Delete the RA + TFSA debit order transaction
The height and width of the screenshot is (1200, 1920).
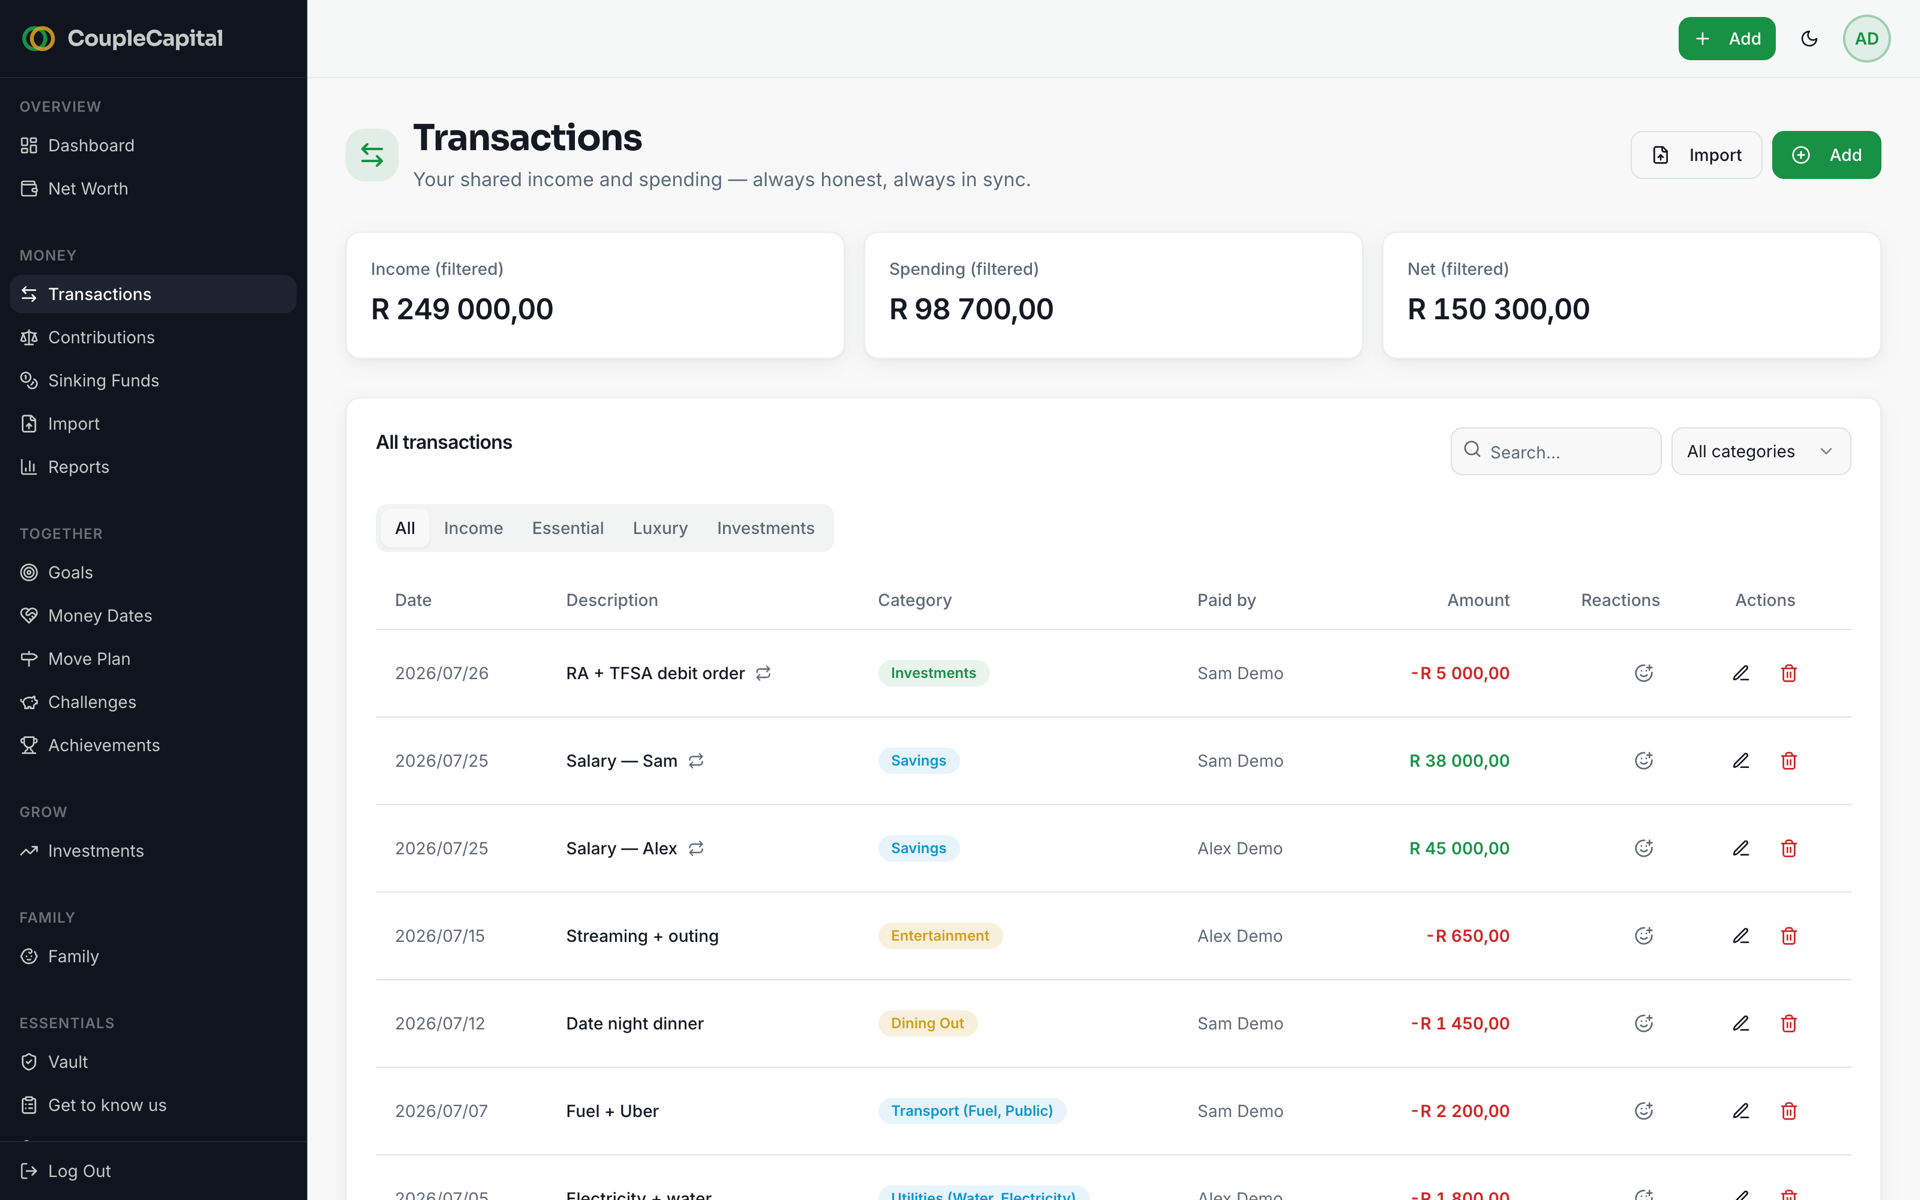pyautogui.click(x=1789, y=673)
